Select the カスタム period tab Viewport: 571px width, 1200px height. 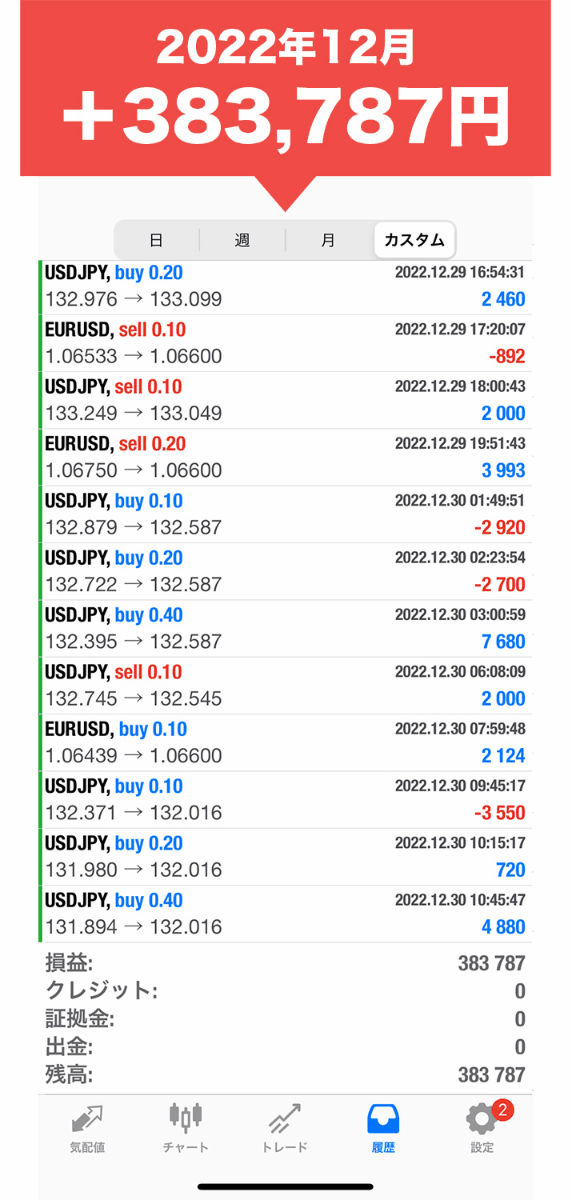(414, 240)
